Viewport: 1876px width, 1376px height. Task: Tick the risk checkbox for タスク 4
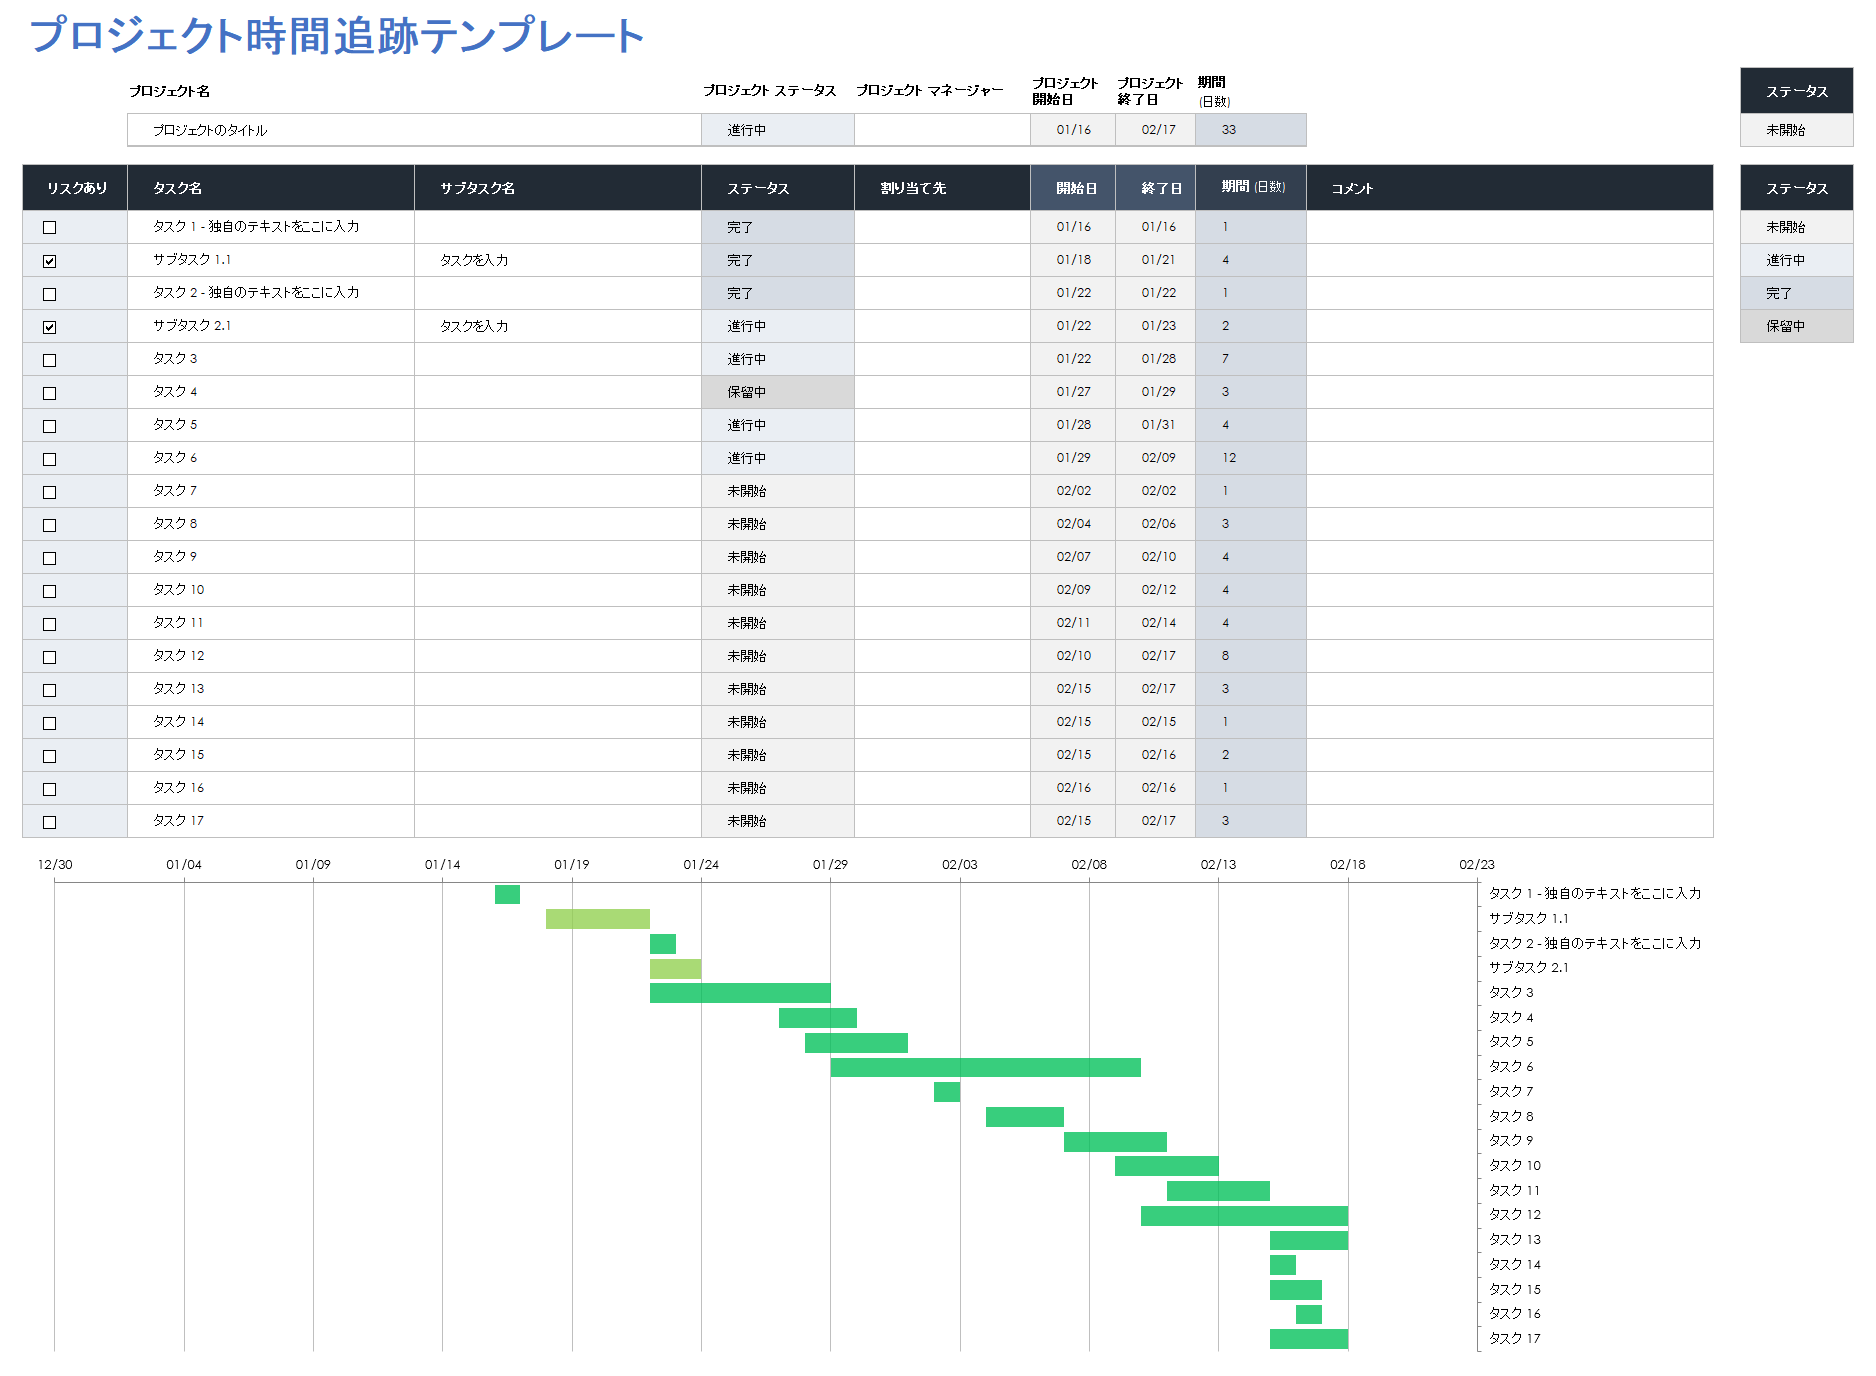click(49, 393)
